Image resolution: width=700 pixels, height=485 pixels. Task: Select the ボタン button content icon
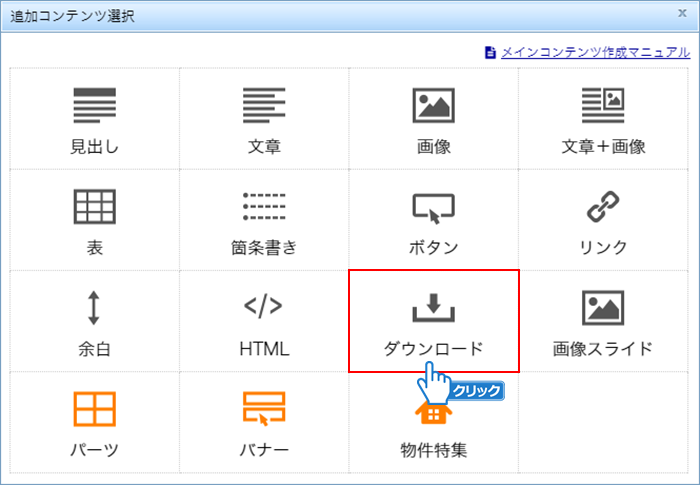[x=433, y=208]
